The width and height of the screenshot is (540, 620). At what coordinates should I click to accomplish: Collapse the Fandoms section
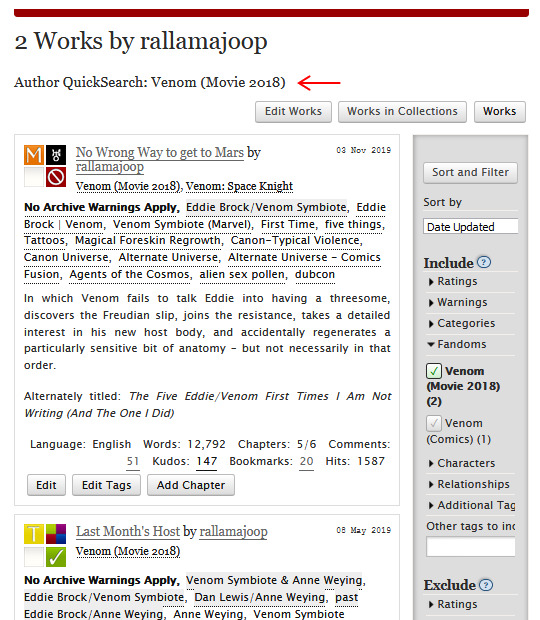point(457,344)
